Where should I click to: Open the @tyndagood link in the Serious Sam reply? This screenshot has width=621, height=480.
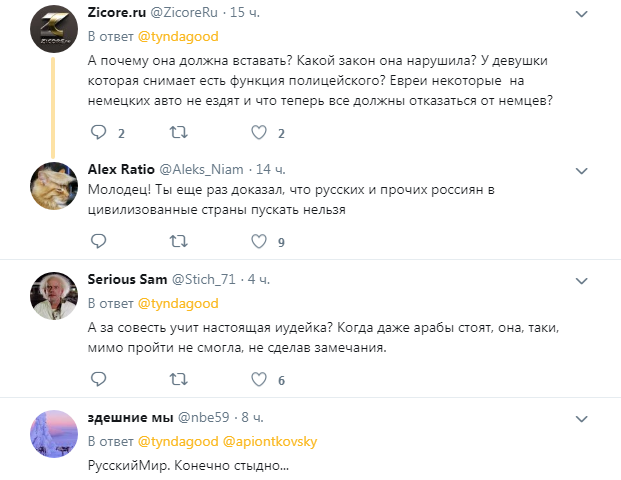tap(178, 303)
